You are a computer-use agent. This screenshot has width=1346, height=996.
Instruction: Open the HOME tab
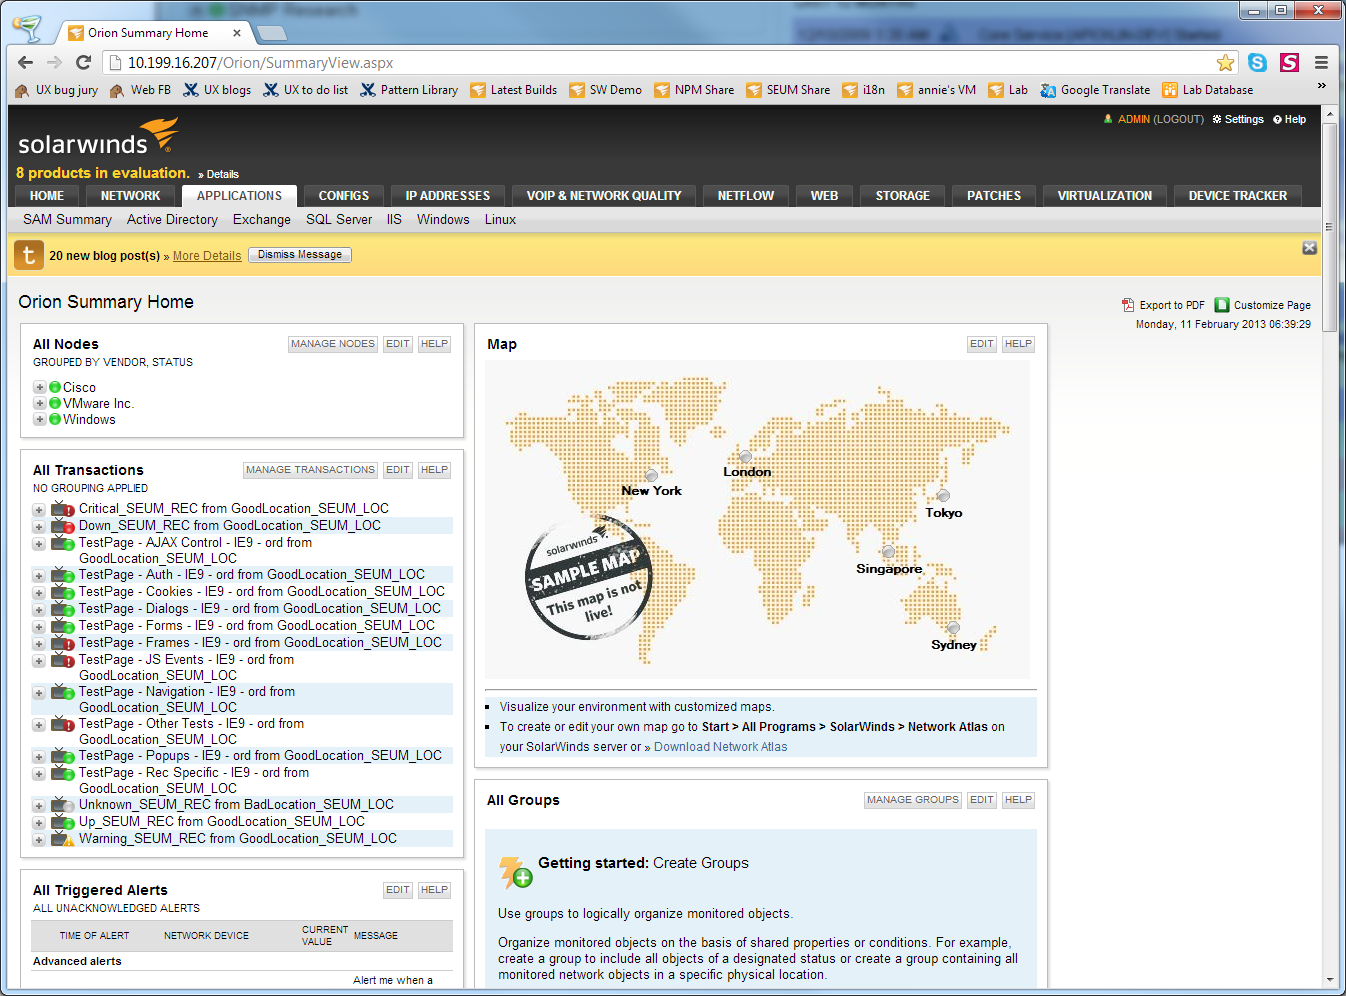coord(47,196)
